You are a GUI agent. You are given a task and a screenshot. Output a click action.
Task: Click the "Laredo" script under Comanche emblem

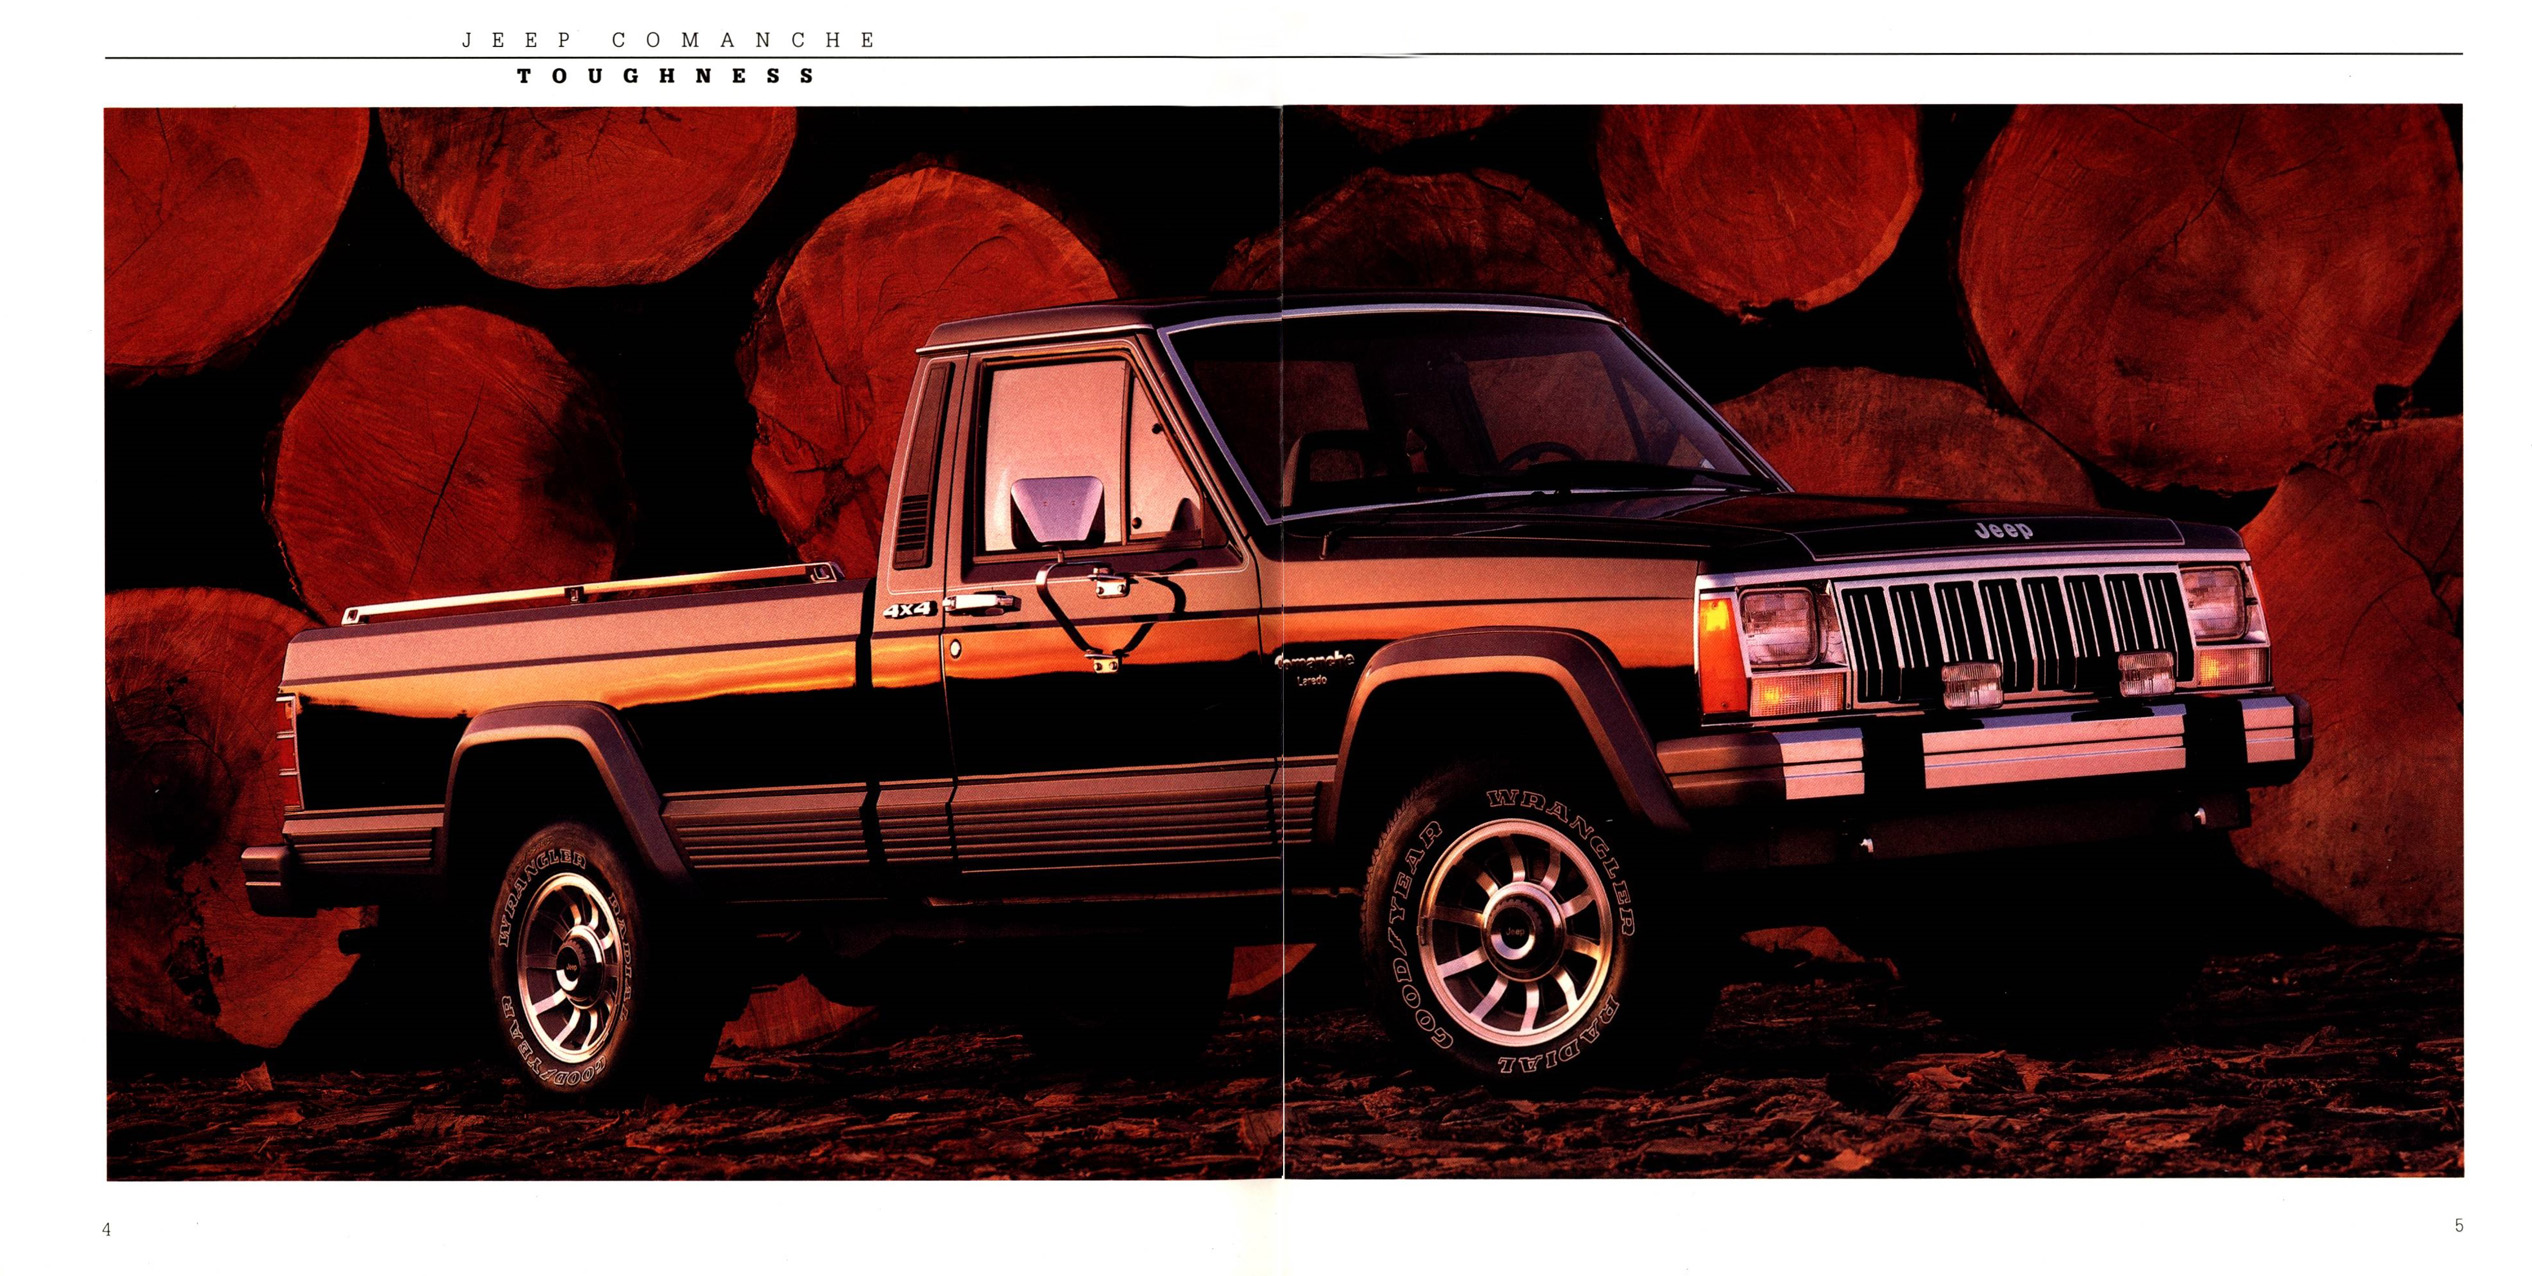(1312, 681)
